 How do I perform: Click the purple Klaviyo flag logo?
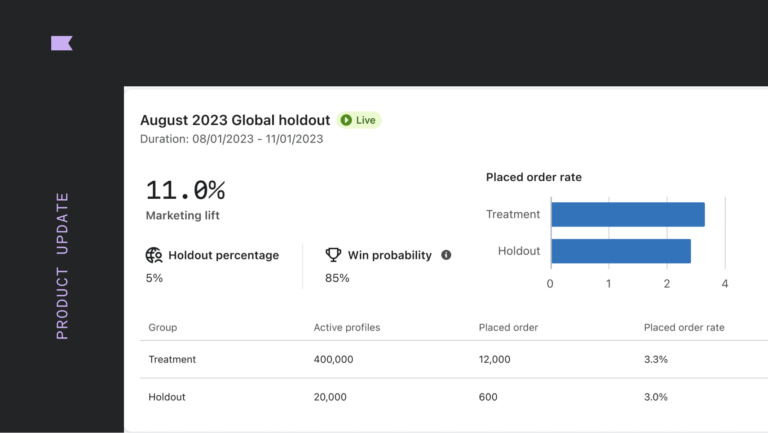click(x=62, y=43)
